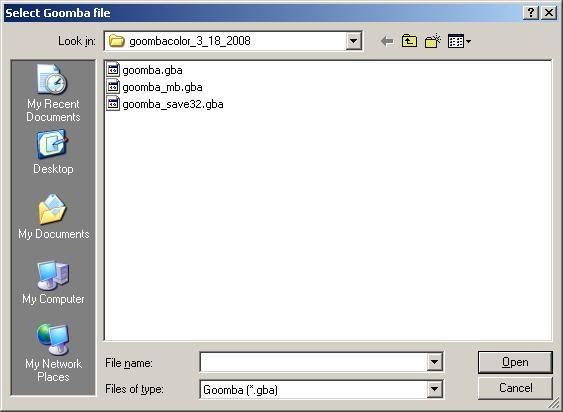Click the goomba_save32.gba file name
The image size is (563, 412).
(x=173, y=104)
